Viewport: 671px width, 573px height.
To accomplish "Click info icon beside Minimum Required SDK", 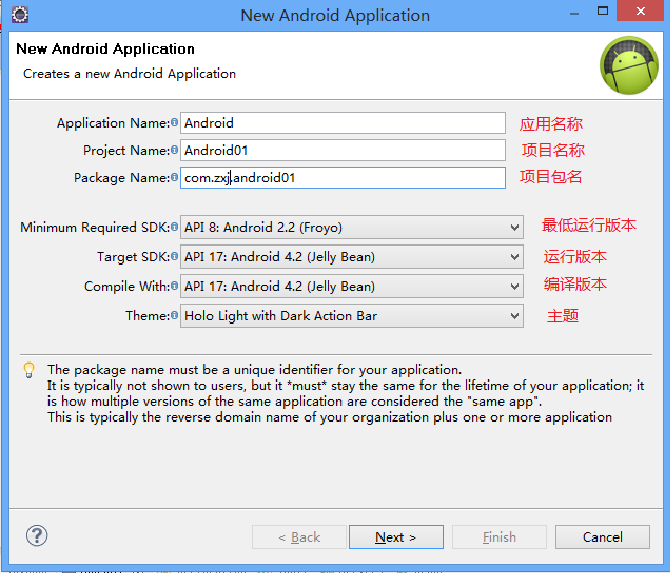I will [174, 227].
